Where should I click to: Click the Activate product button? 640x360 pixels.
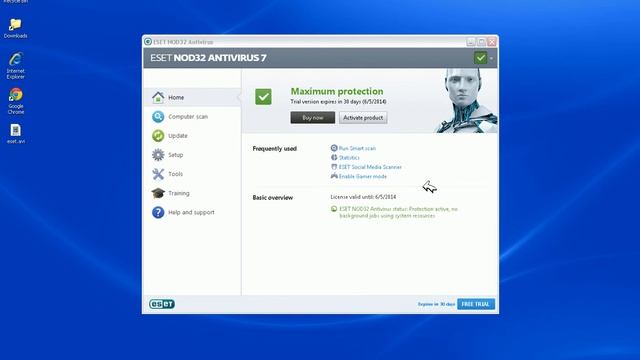point(363,118)
